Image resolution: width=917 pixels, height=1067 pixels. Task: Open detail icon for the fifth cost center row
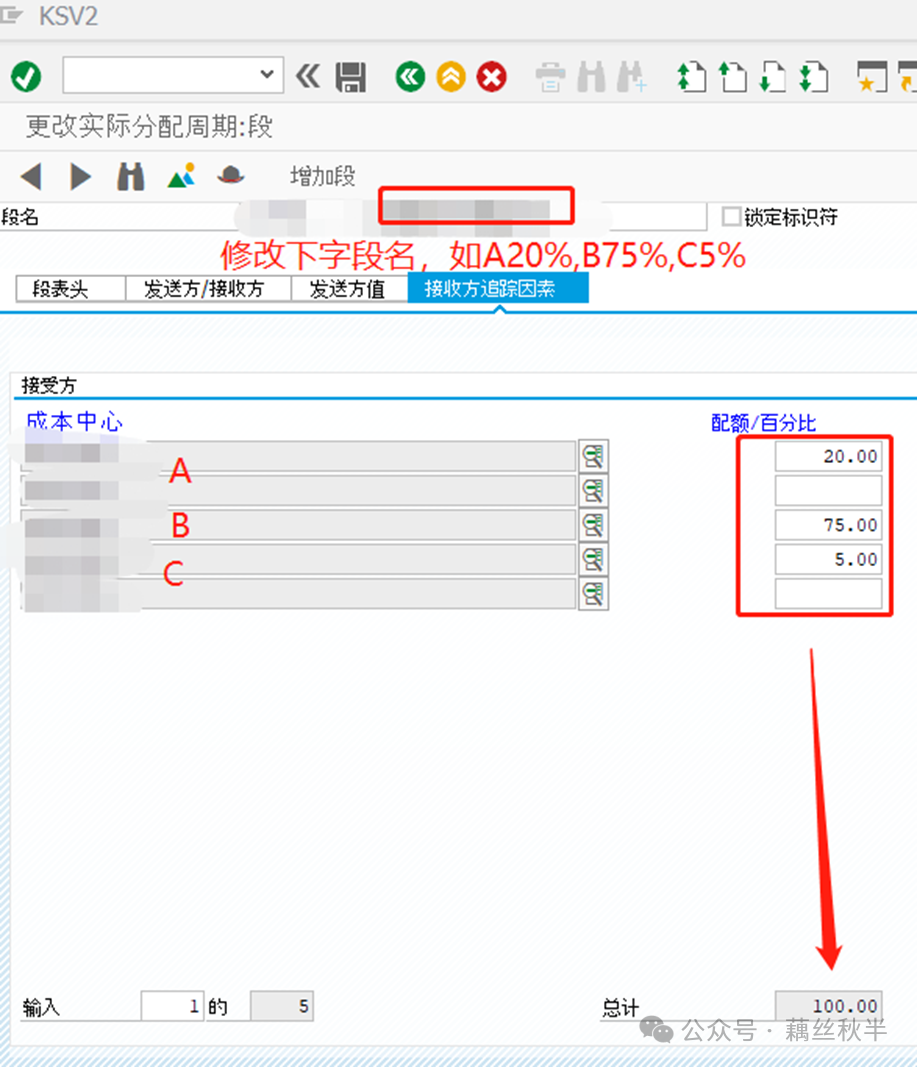click(593, 594)
